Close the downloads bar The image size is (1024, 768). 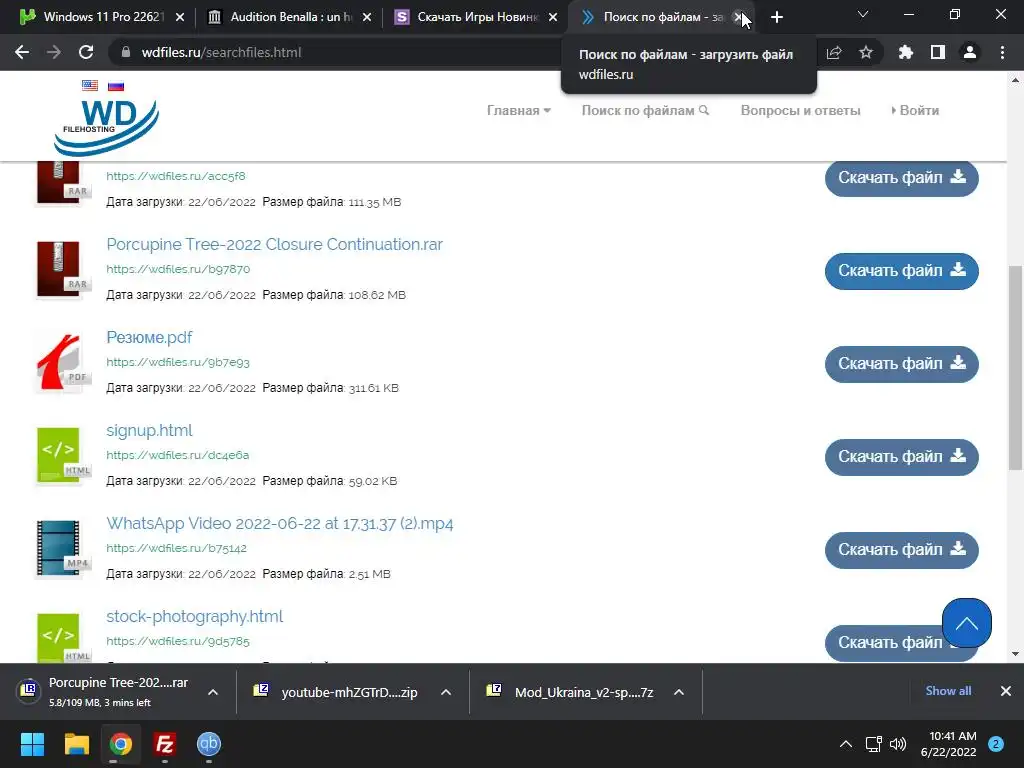tap(1006, 691)
